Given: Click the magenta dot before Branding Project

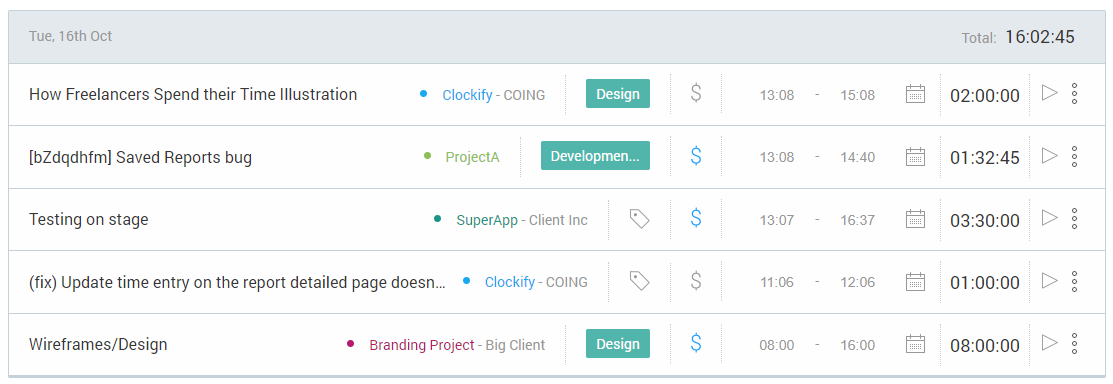Looking at the screenshot, I should [350, 344].
